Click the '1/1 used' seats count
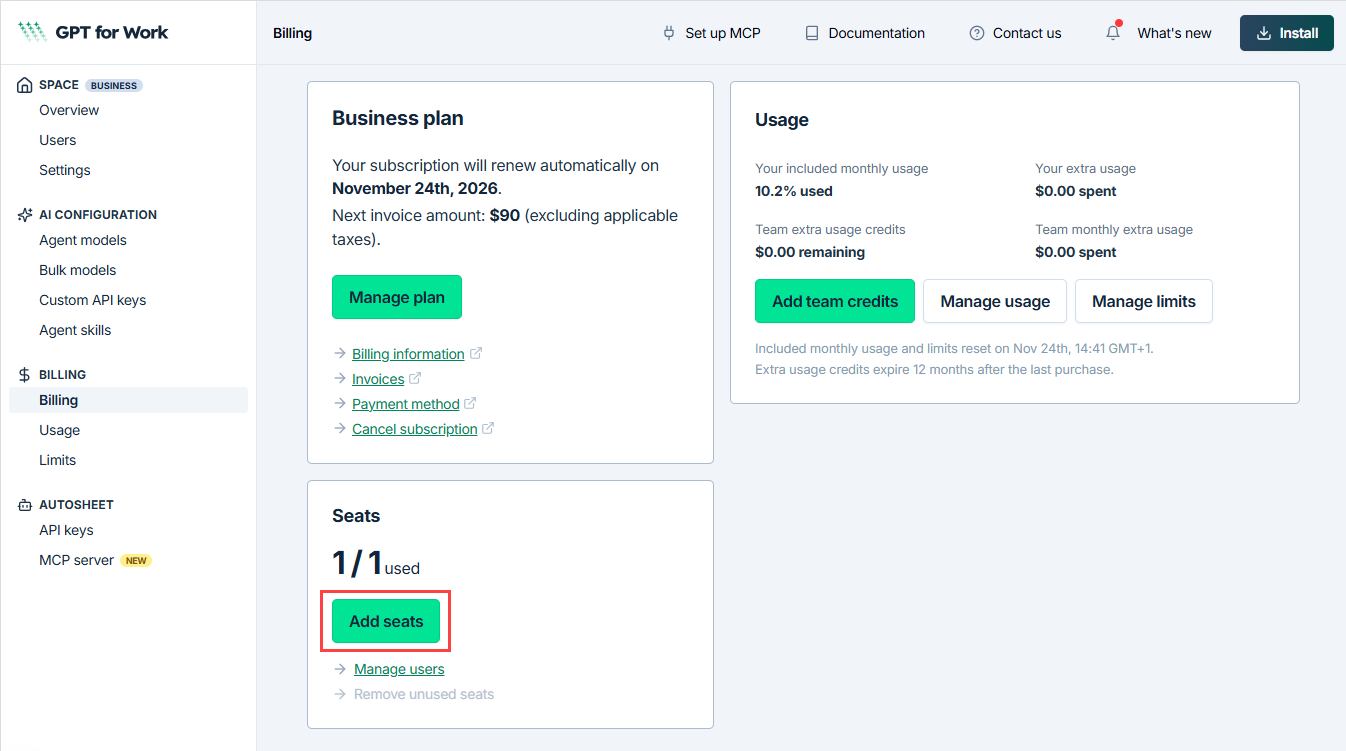The height and width of the screenshot is (751, 1346). 376,563
